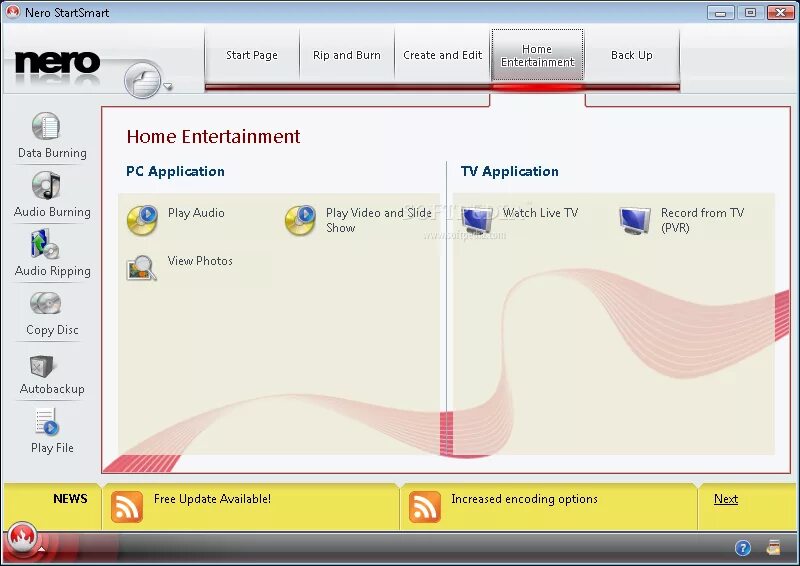Click the round document button near nero logo

point(142,80)
